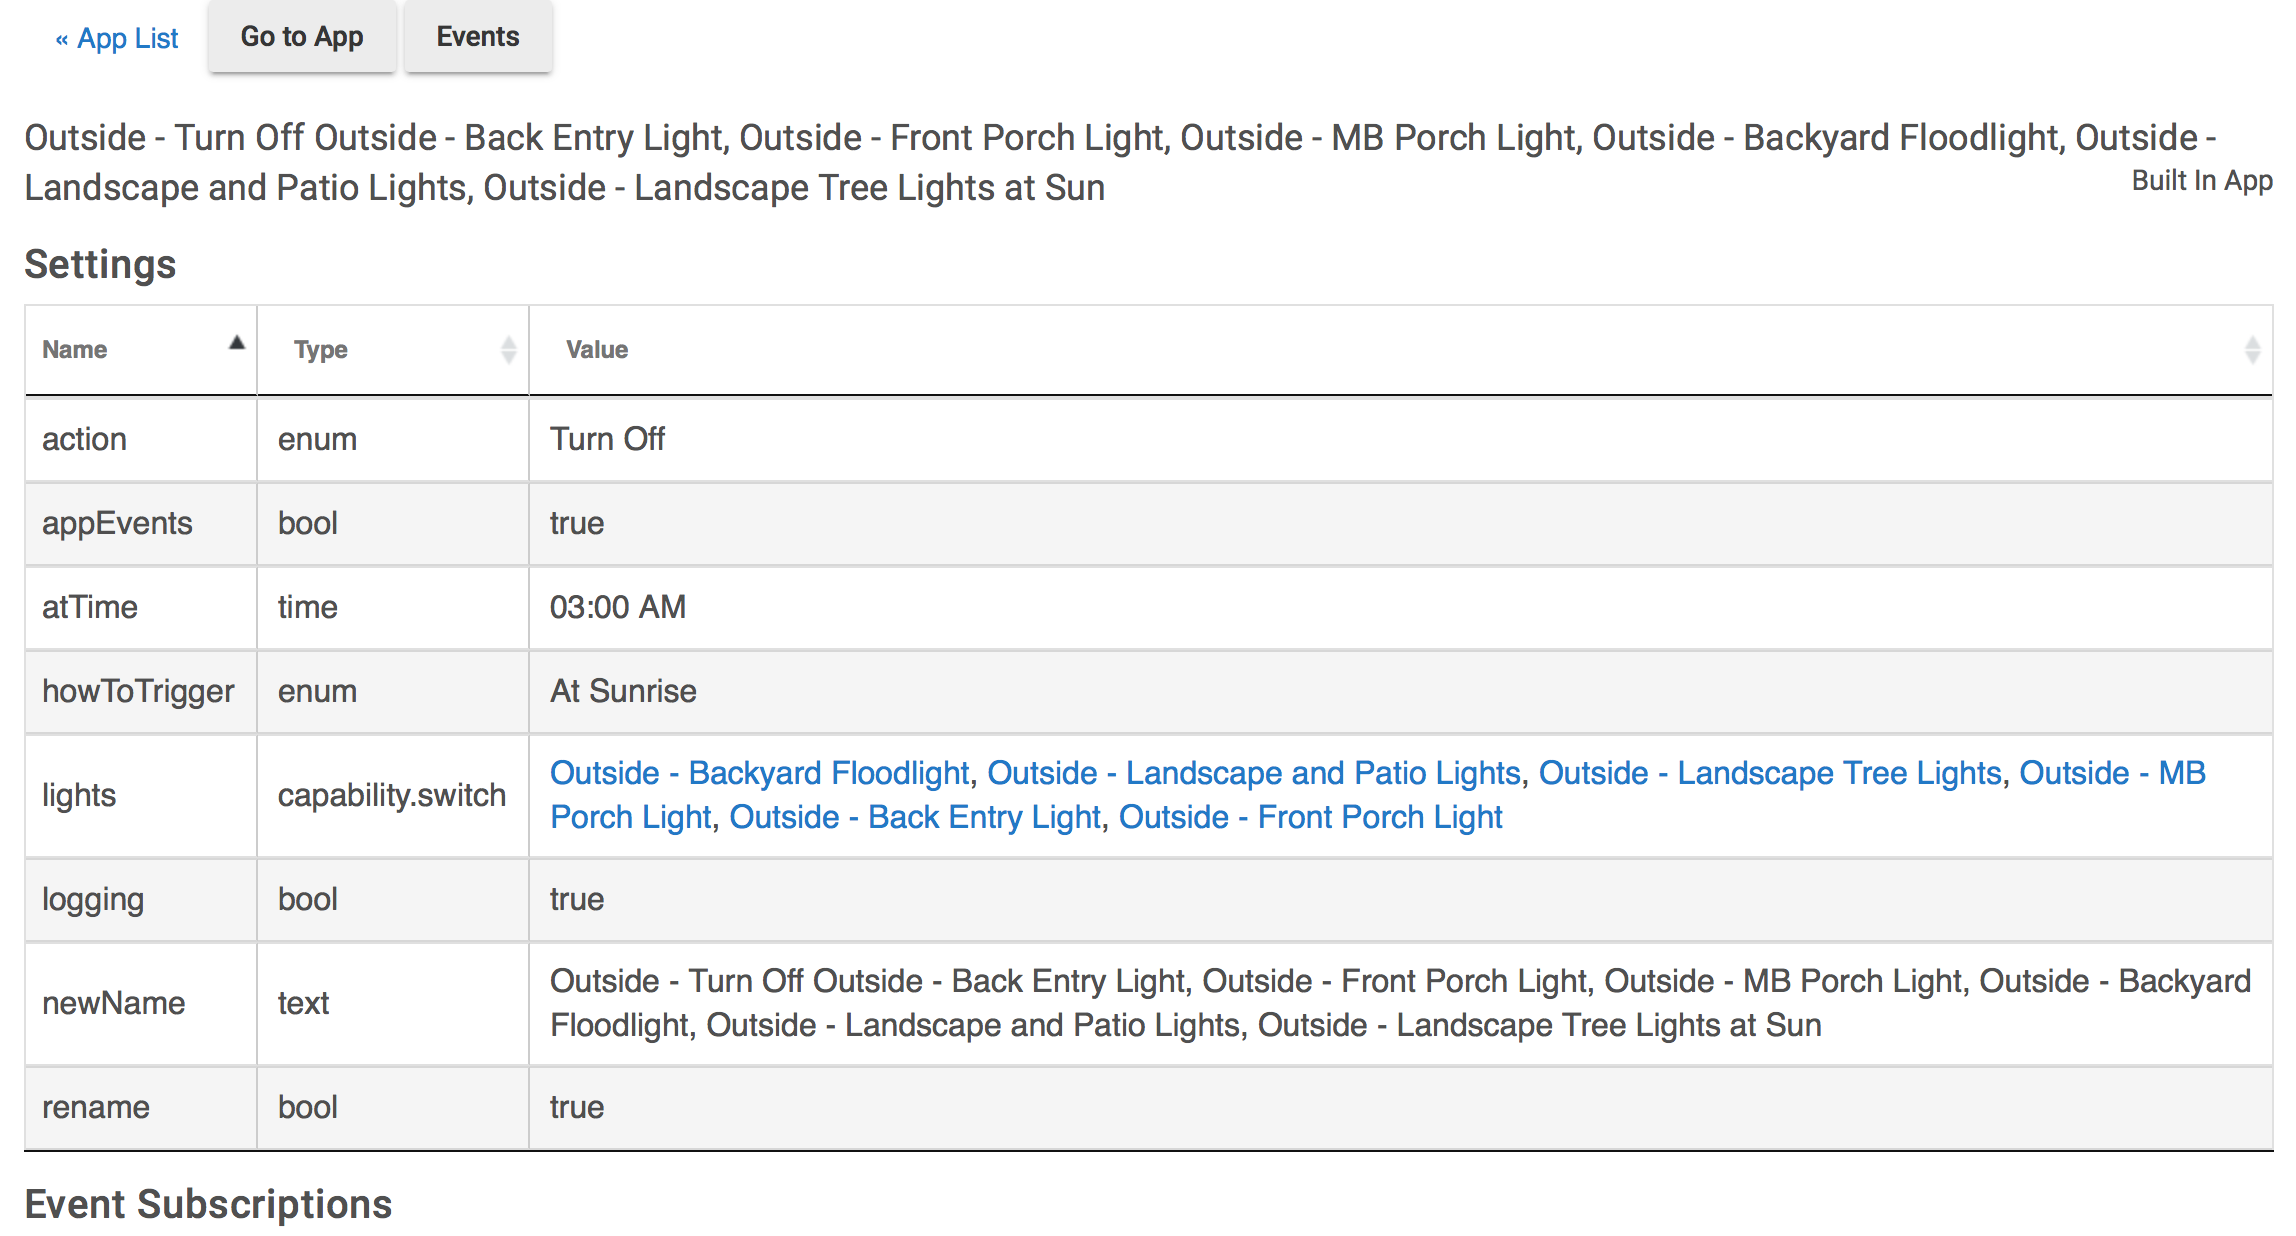Open the Outside - Back Entry Light link
Viewport: 2296px width, 1236px height.
pos(914,817)
